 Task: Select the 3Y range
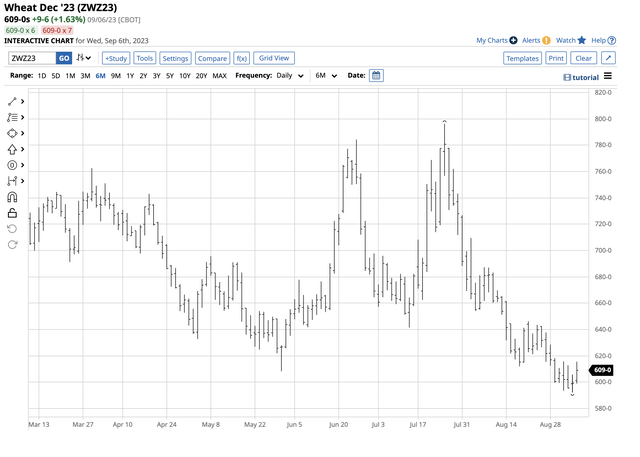point(156,76)
